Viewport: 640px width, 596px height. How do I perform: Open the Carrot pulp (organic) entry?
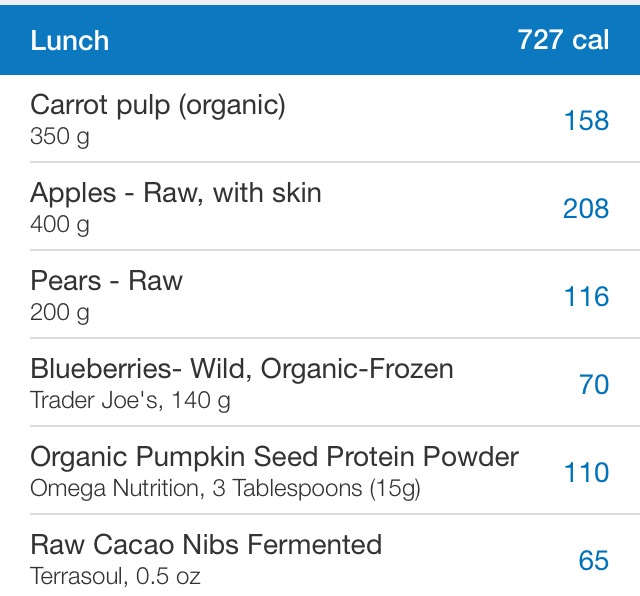pyautogui.click(x=320, y=118)
